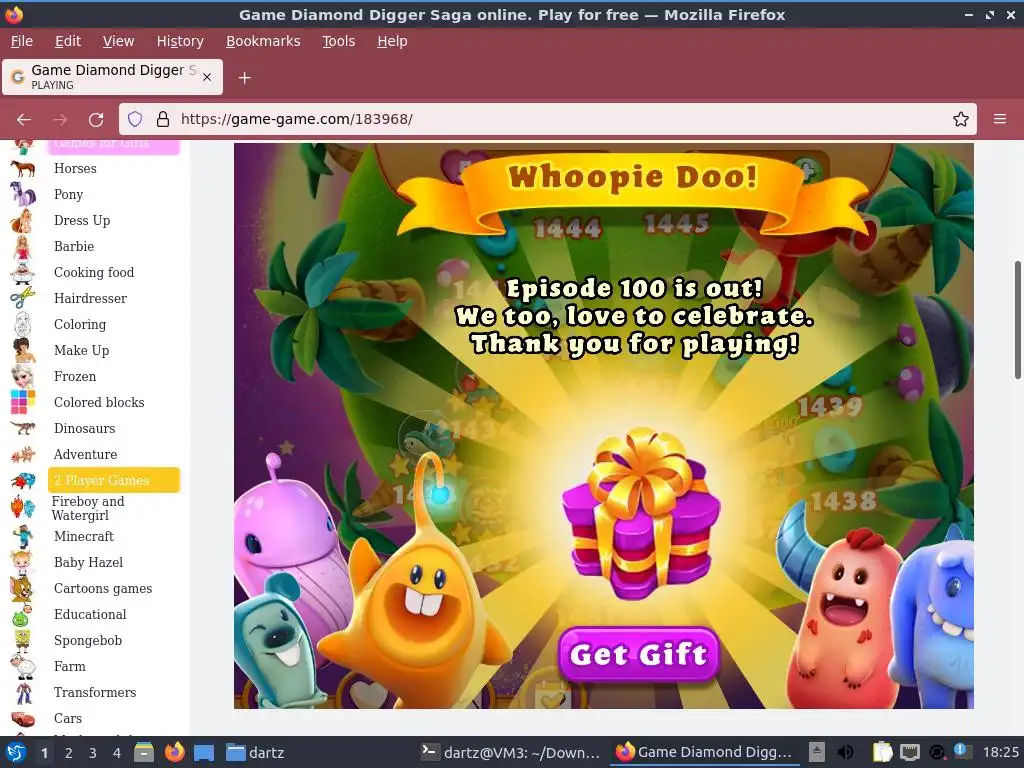
Task: View site security lock info
Action: pos(163,119)
